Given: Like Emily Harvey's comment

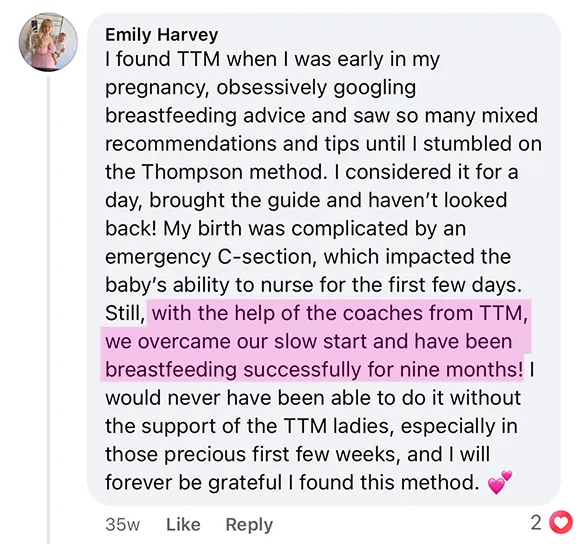Looking at the screenshot, I should 183,524.
